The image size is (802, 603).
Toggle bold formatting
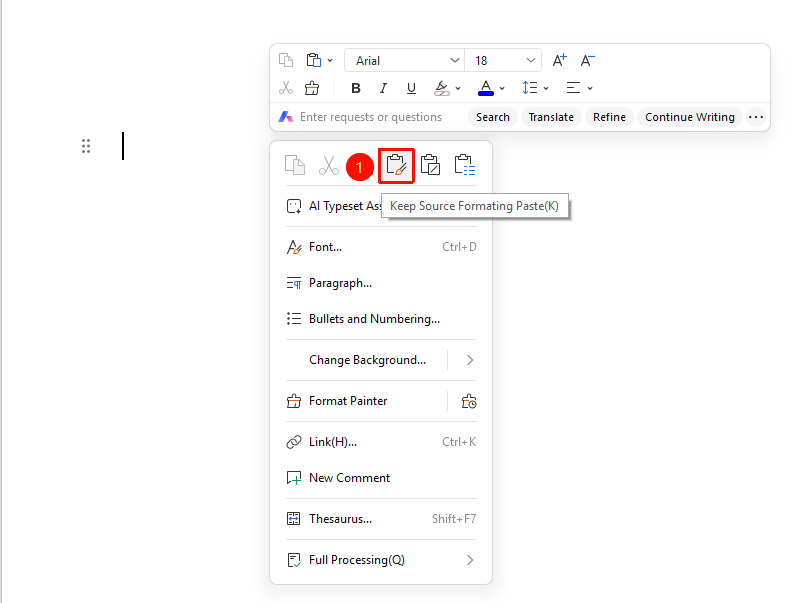(356, 88)
